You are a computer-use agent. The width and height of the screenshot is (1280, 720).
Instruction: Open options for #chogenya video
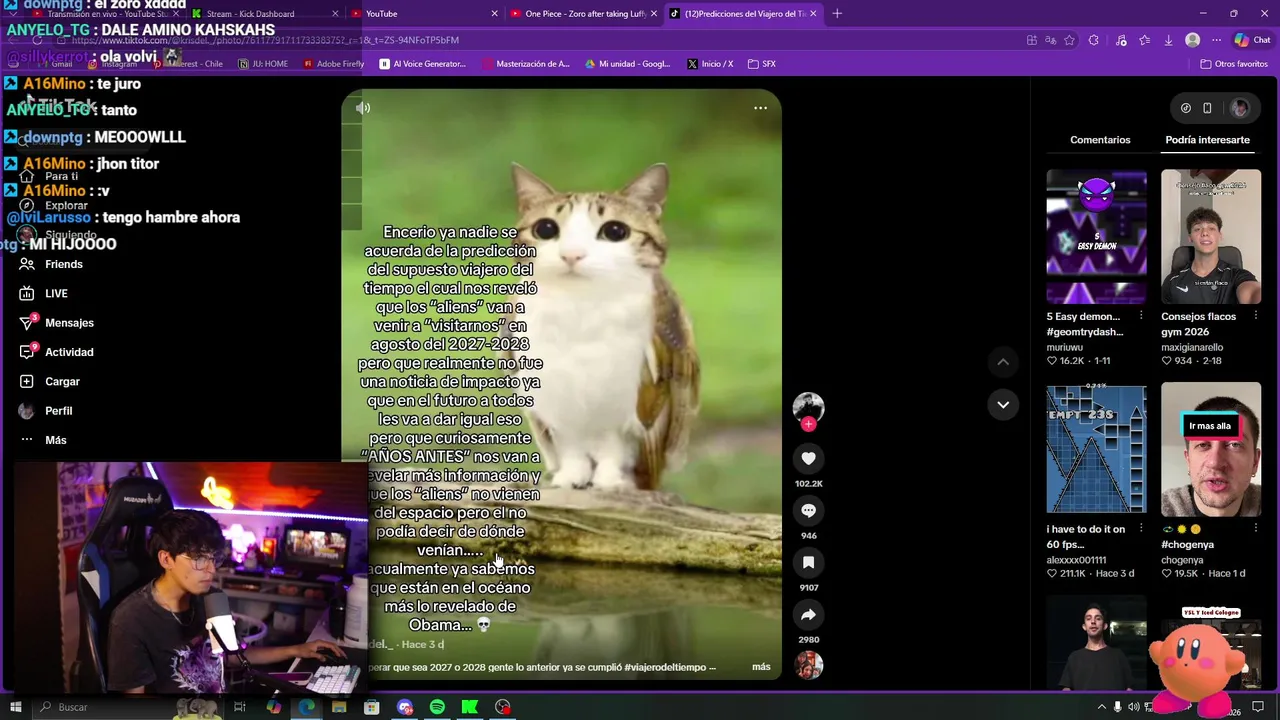coord(1256,529)
